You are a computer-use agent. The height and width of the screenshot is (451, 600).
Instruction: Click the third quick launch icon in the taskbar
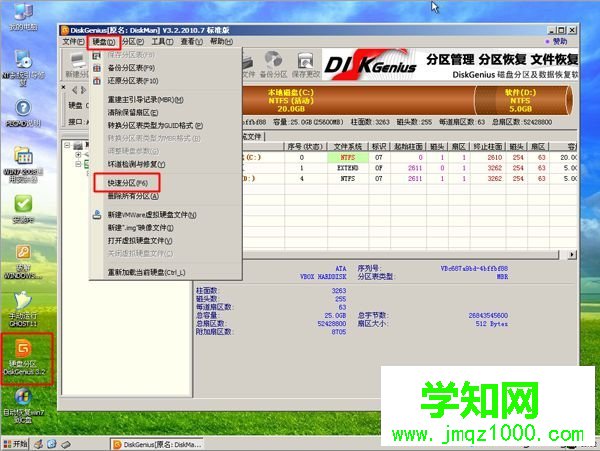[65, 444]
